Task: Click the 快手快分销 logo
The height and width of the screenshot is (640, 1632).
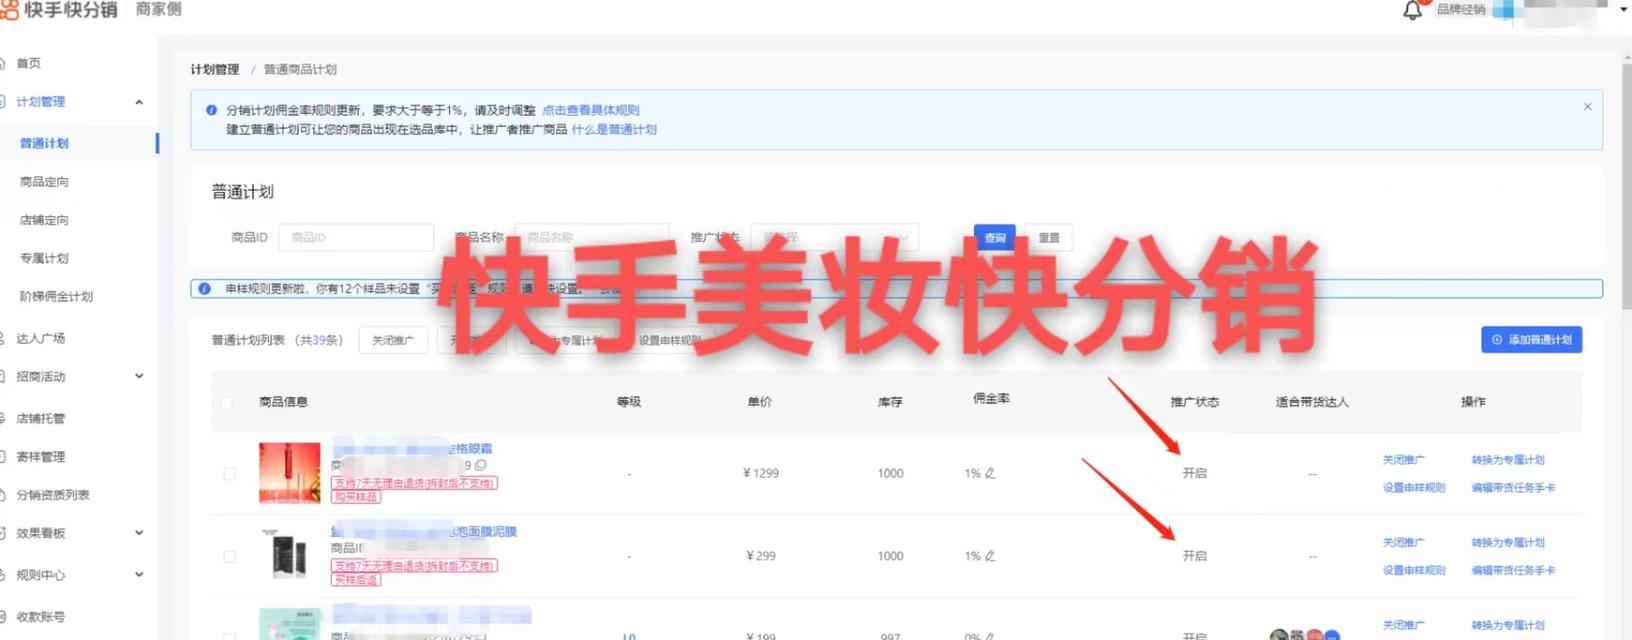Action: point(58,9)
